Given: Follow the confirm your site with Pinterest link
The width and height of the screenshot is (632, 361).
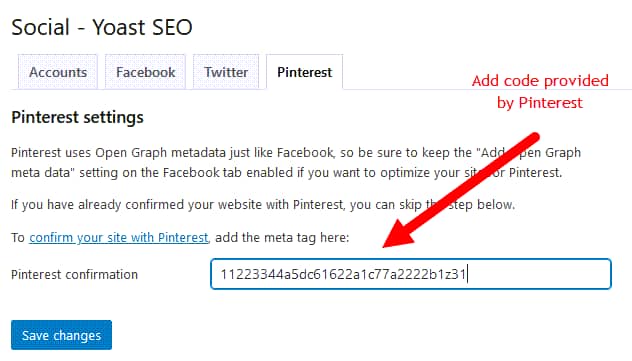Looking at the screenshot, I should pos(118,238).
